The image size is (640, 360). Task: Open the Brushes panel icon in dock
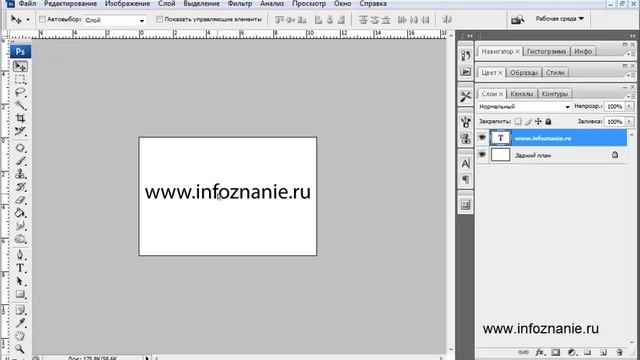click(x=466, y=122)
